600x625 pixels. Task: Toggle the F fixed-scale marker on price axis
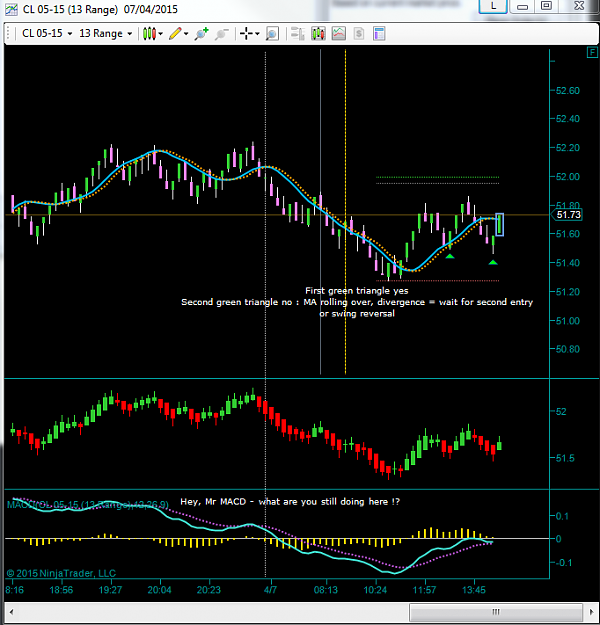point(592,52)
